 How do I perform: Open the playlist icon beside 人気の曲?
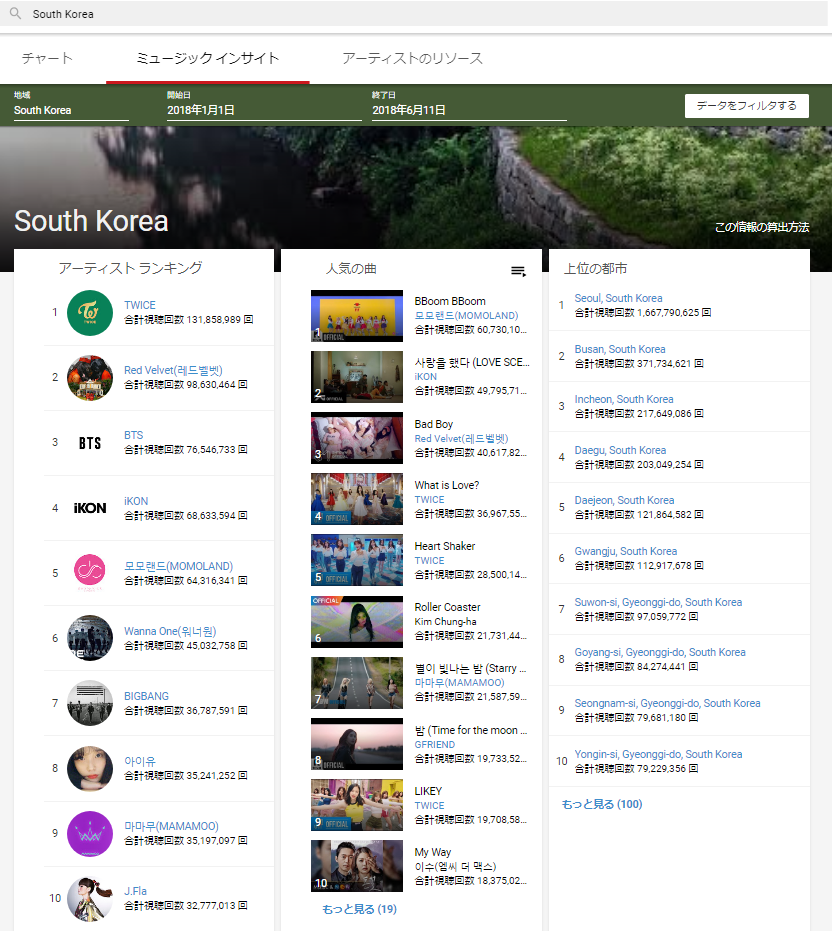coord(518,271)
